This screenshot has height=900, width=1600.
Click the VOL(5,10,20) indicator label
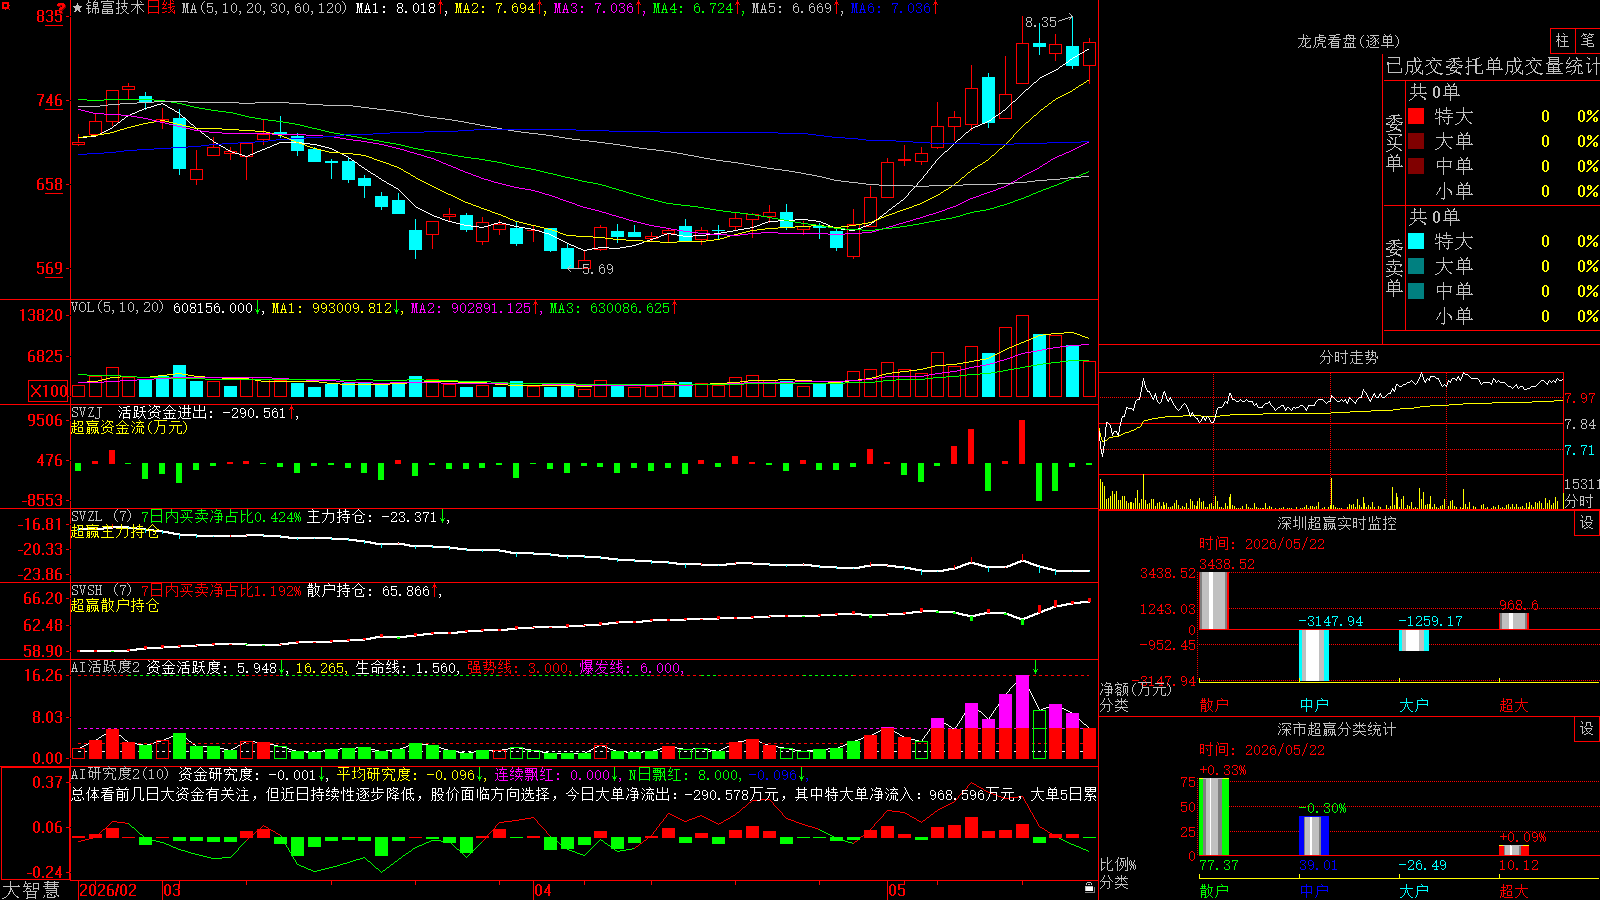click(x=117, y=308)
